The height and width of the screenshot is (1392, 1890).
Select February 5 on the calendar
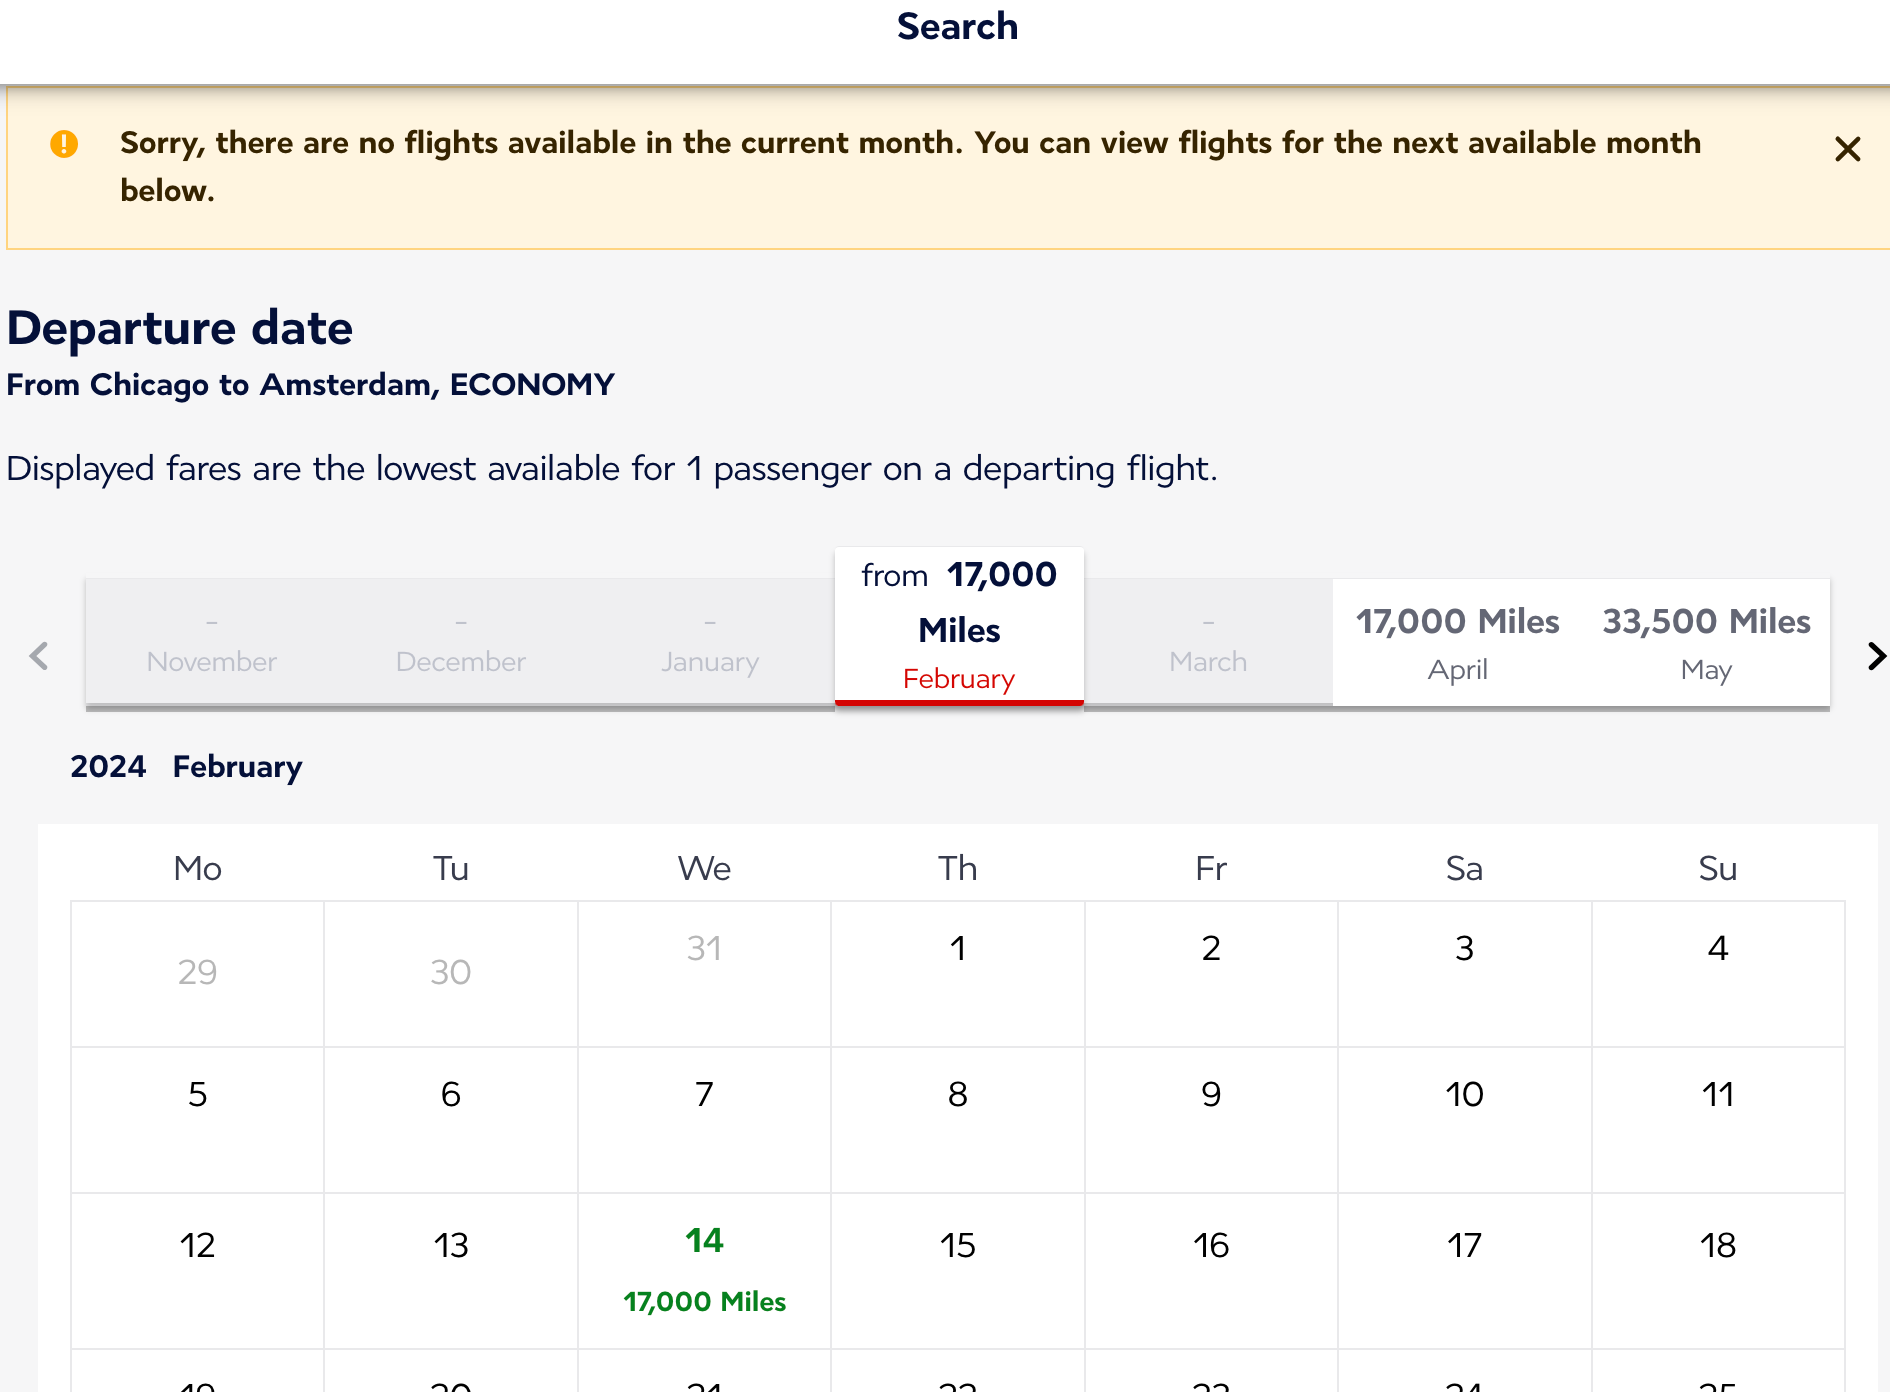pyautogui.click(x=197, y=1119)
